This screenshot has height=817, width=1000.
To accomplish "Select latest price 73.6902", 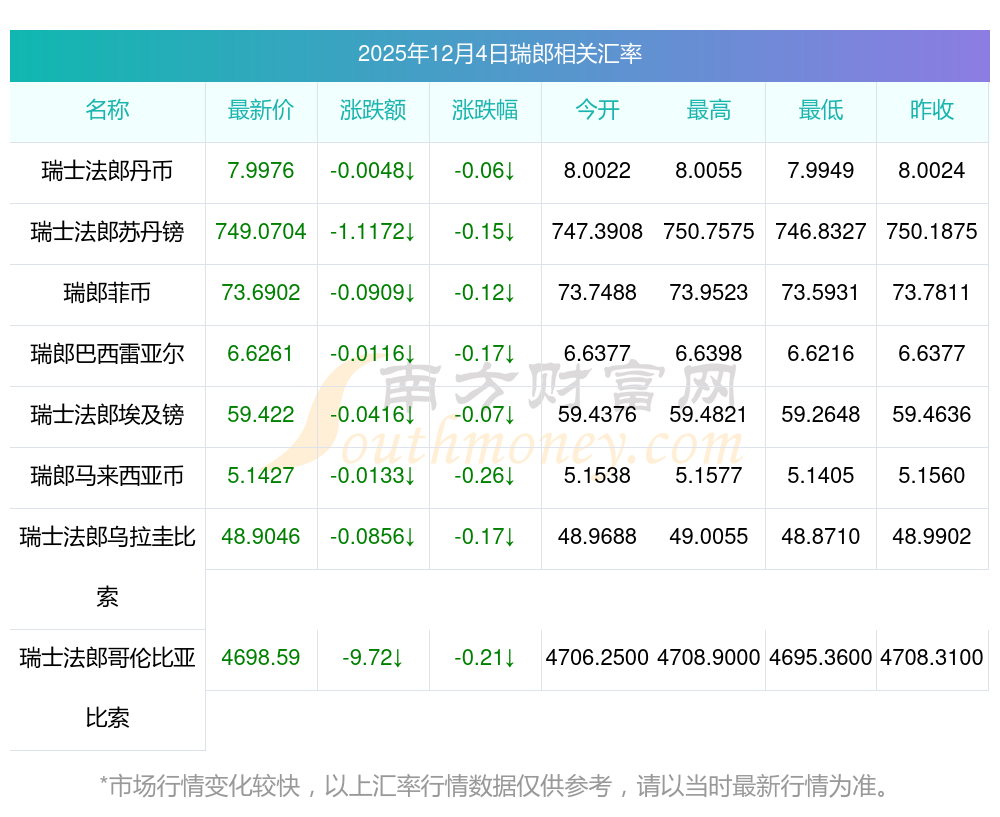I will pos(261,293).
